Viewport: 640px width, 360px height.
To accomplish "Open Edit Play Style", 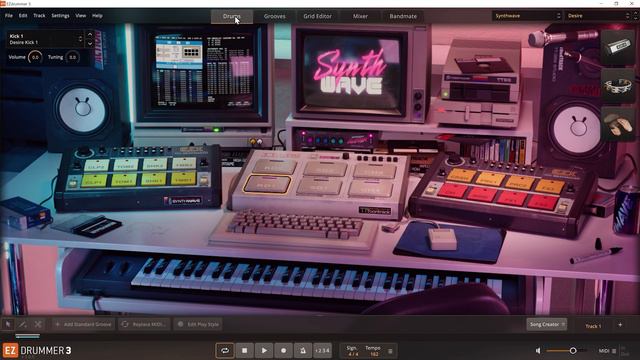I will coord(198,324).
